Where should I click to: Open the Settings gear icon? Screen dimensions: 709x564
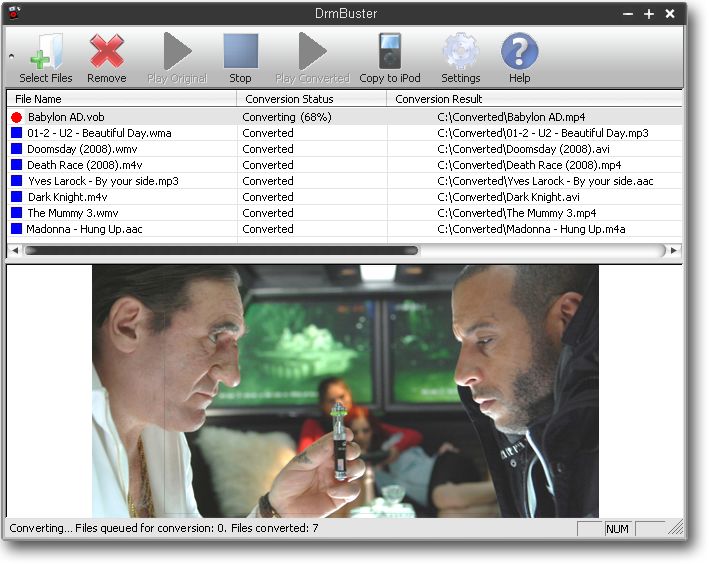[x=460, y=51]
